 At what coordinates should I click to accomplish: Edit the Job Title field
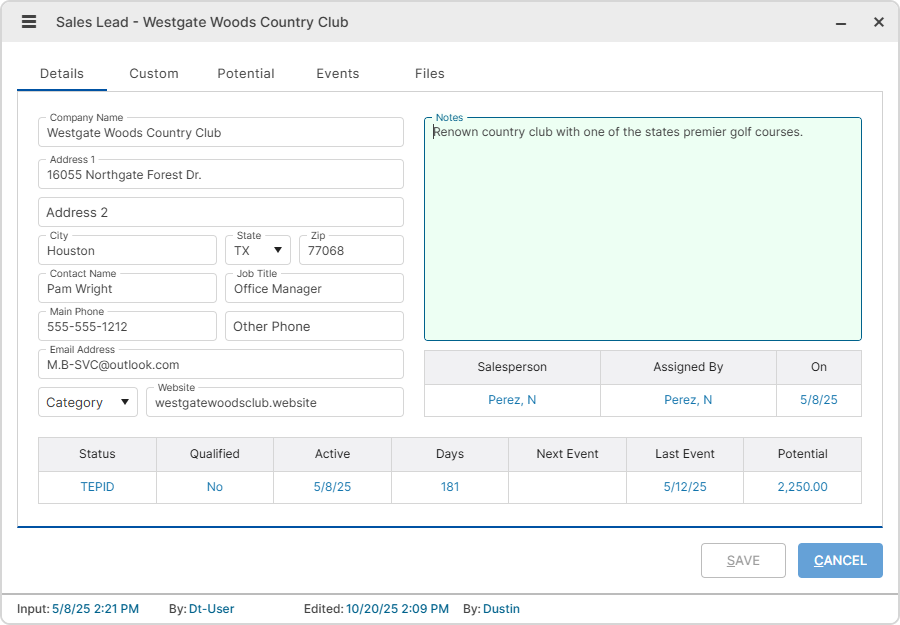coord(315,288)
